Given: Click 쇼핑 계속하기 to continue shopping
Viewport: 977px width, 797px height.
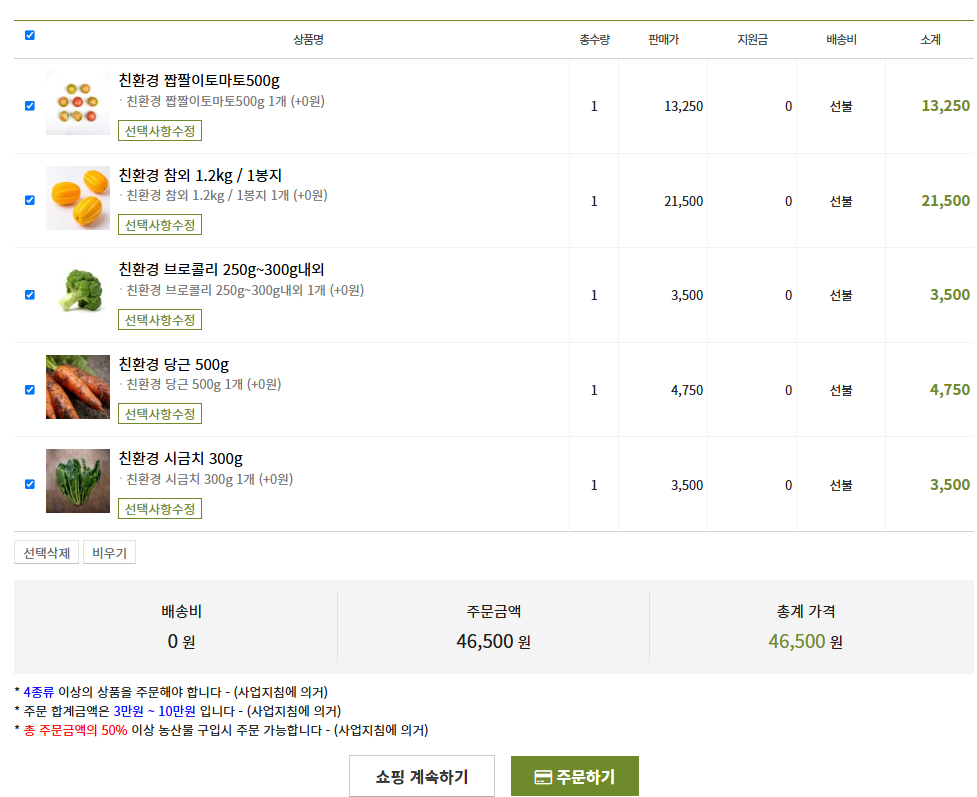Looking at the screenshot, I should click(x=422, y=775).
